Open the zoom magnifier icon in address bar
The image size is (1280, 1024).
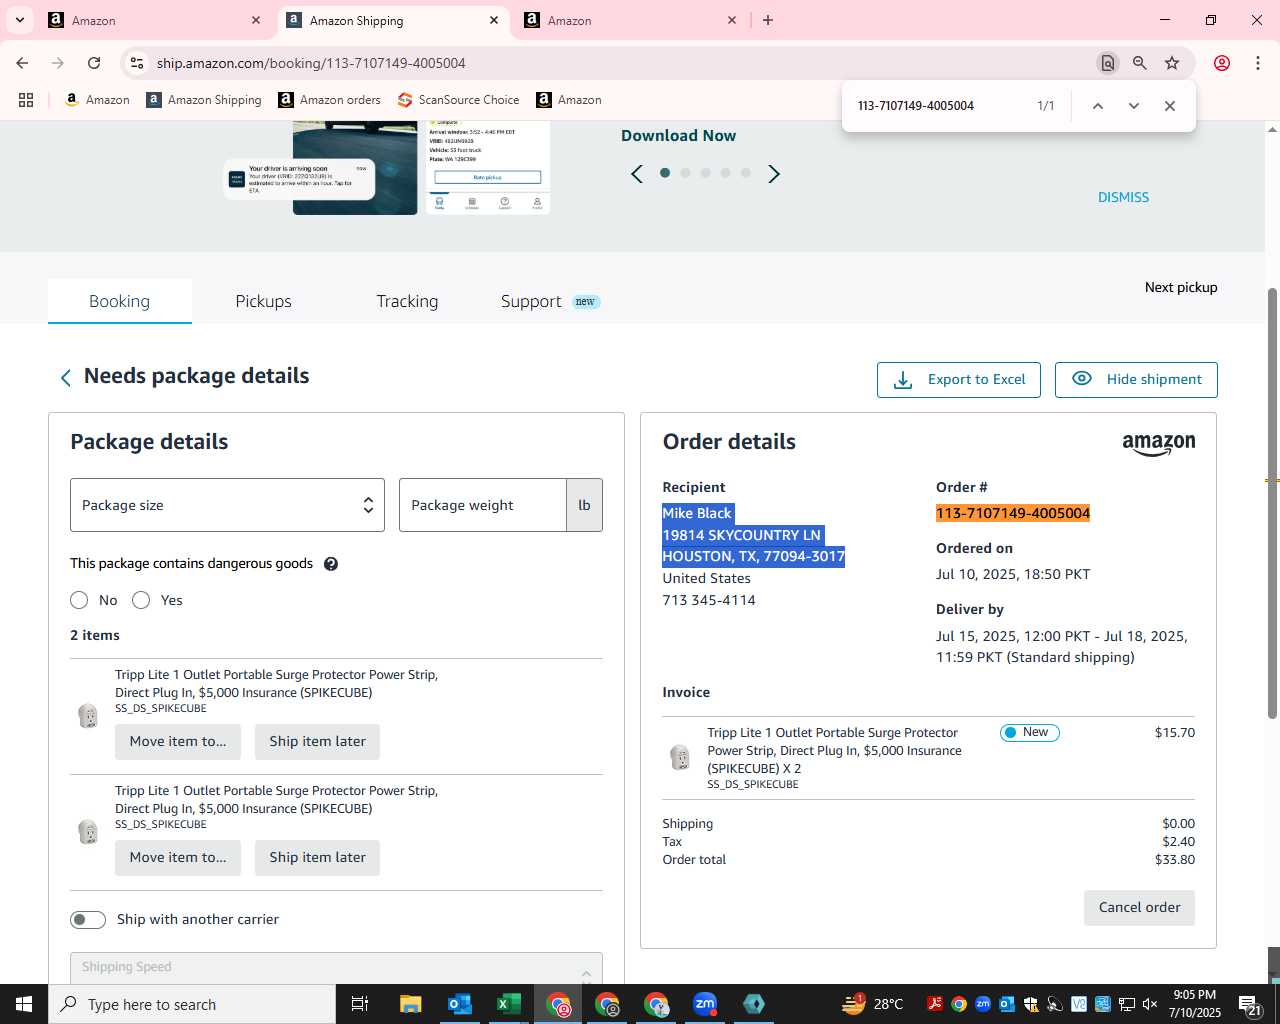[x=1139, y=63]
